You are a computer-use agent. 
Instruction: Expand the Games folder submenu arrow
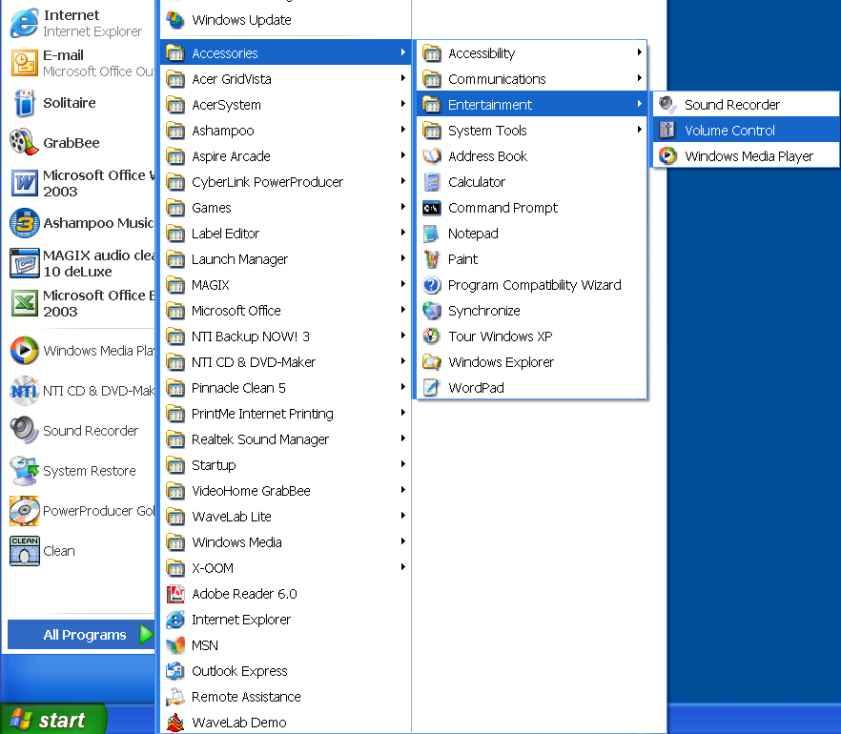pyautogui.click(x=402, y=208)
